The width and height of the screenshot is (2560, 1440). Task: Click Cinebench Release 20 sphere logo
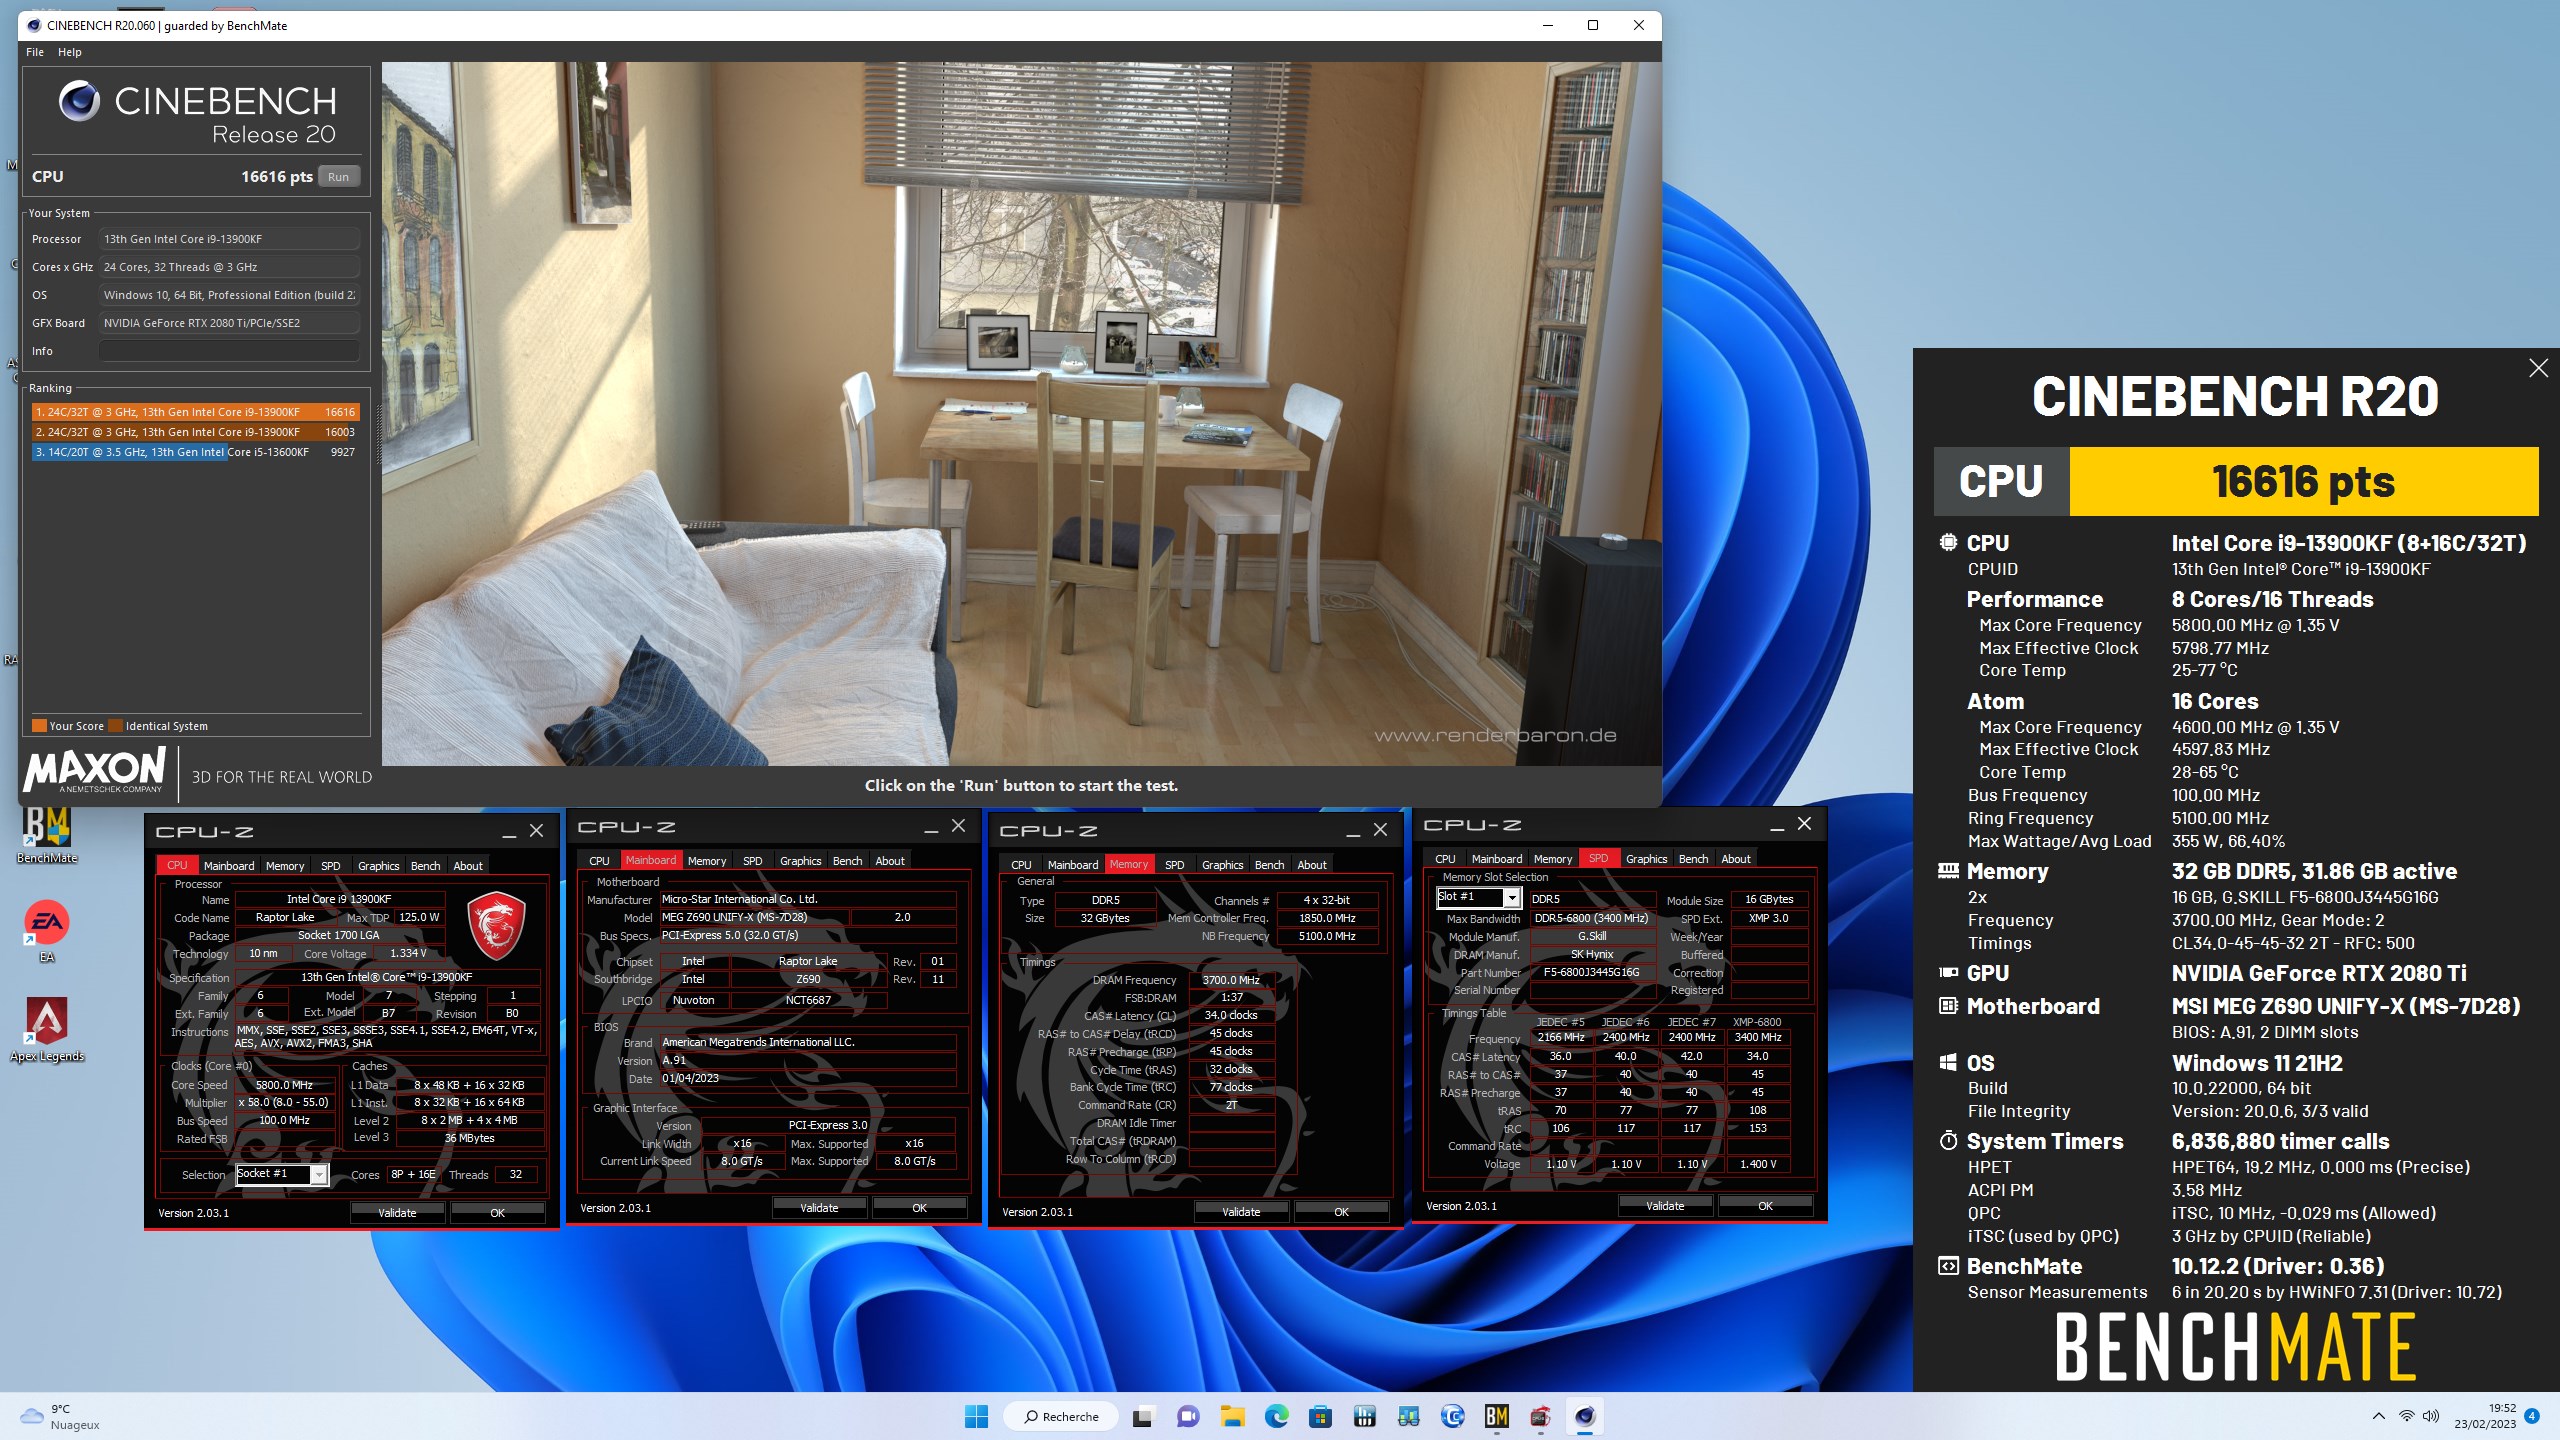click(79, 100)
